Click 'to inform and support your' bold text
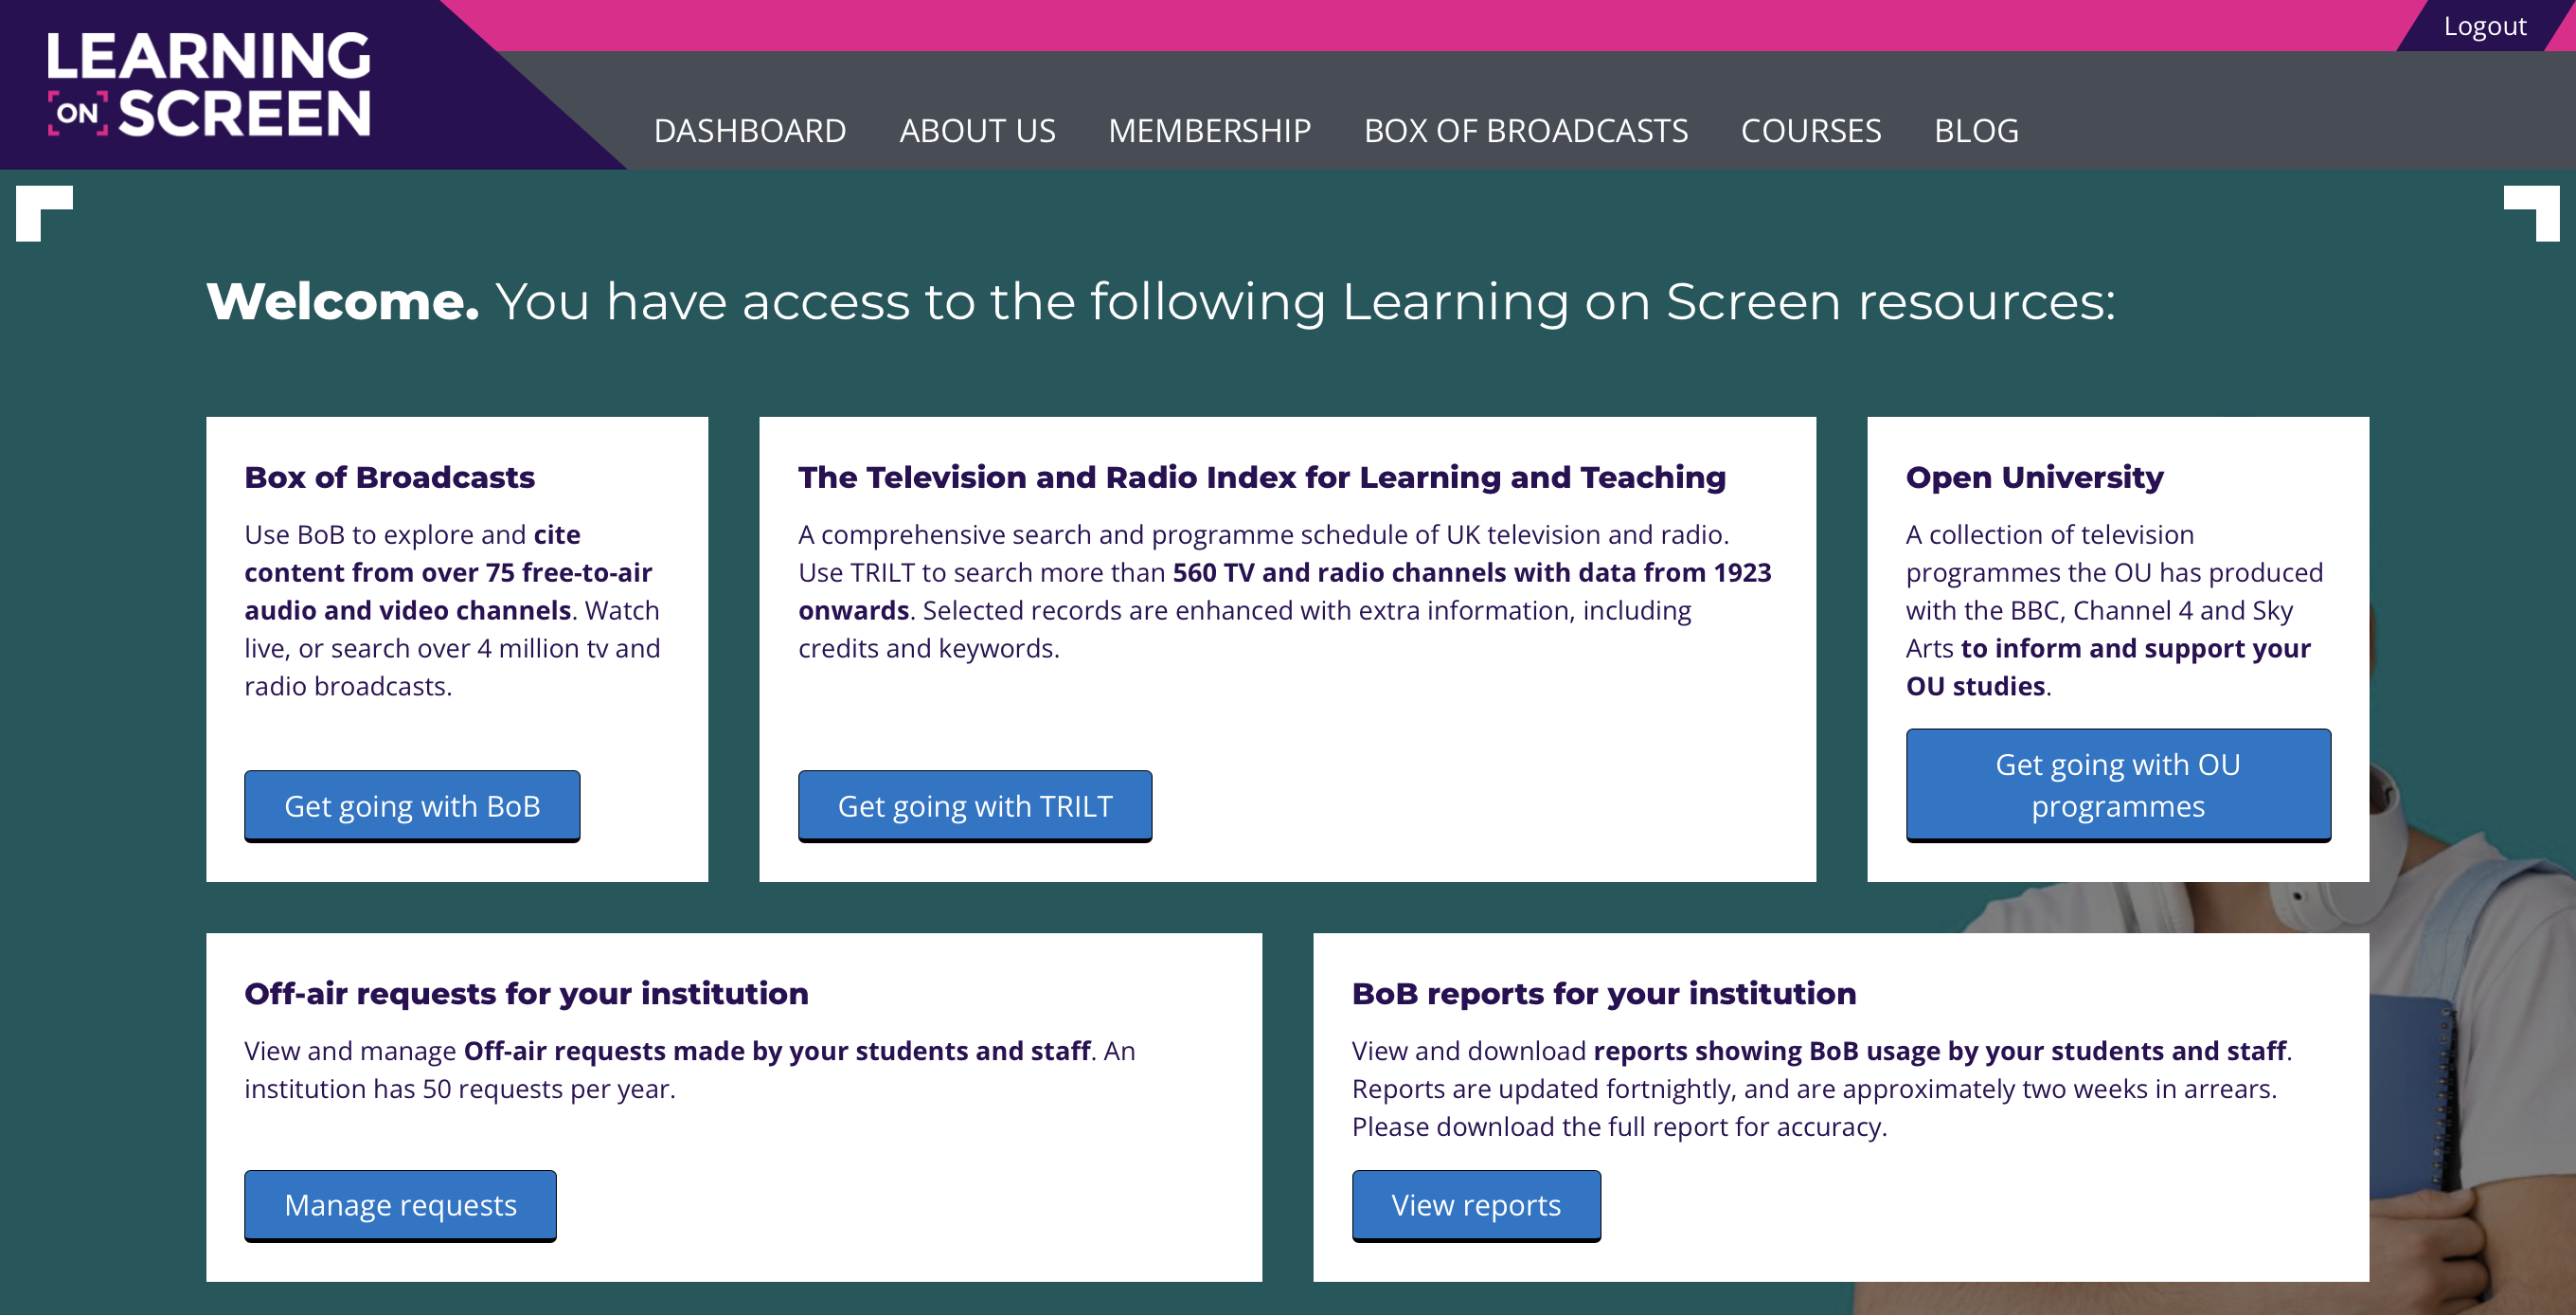The image size is (2576, 1315). pyautogui.click(x=2136, y=649)
